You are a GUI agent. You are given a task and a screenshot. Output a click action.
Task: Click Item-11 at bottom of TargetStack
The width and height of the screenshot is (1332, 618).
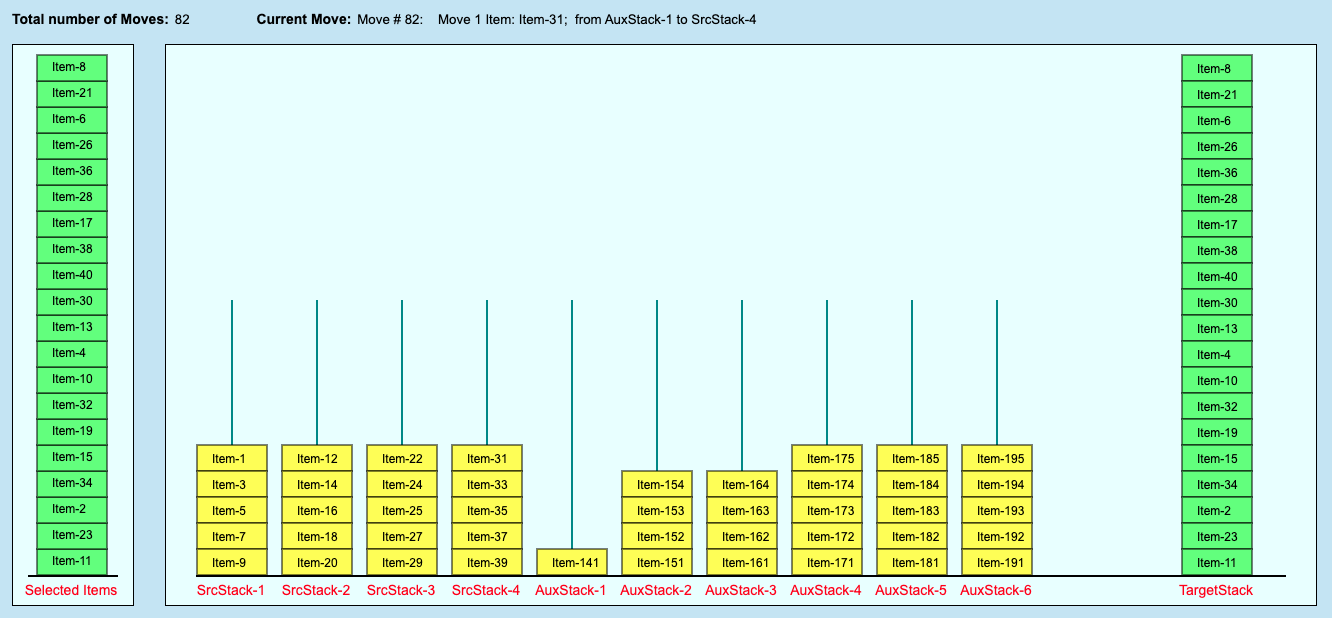[x=1216, y=561]
